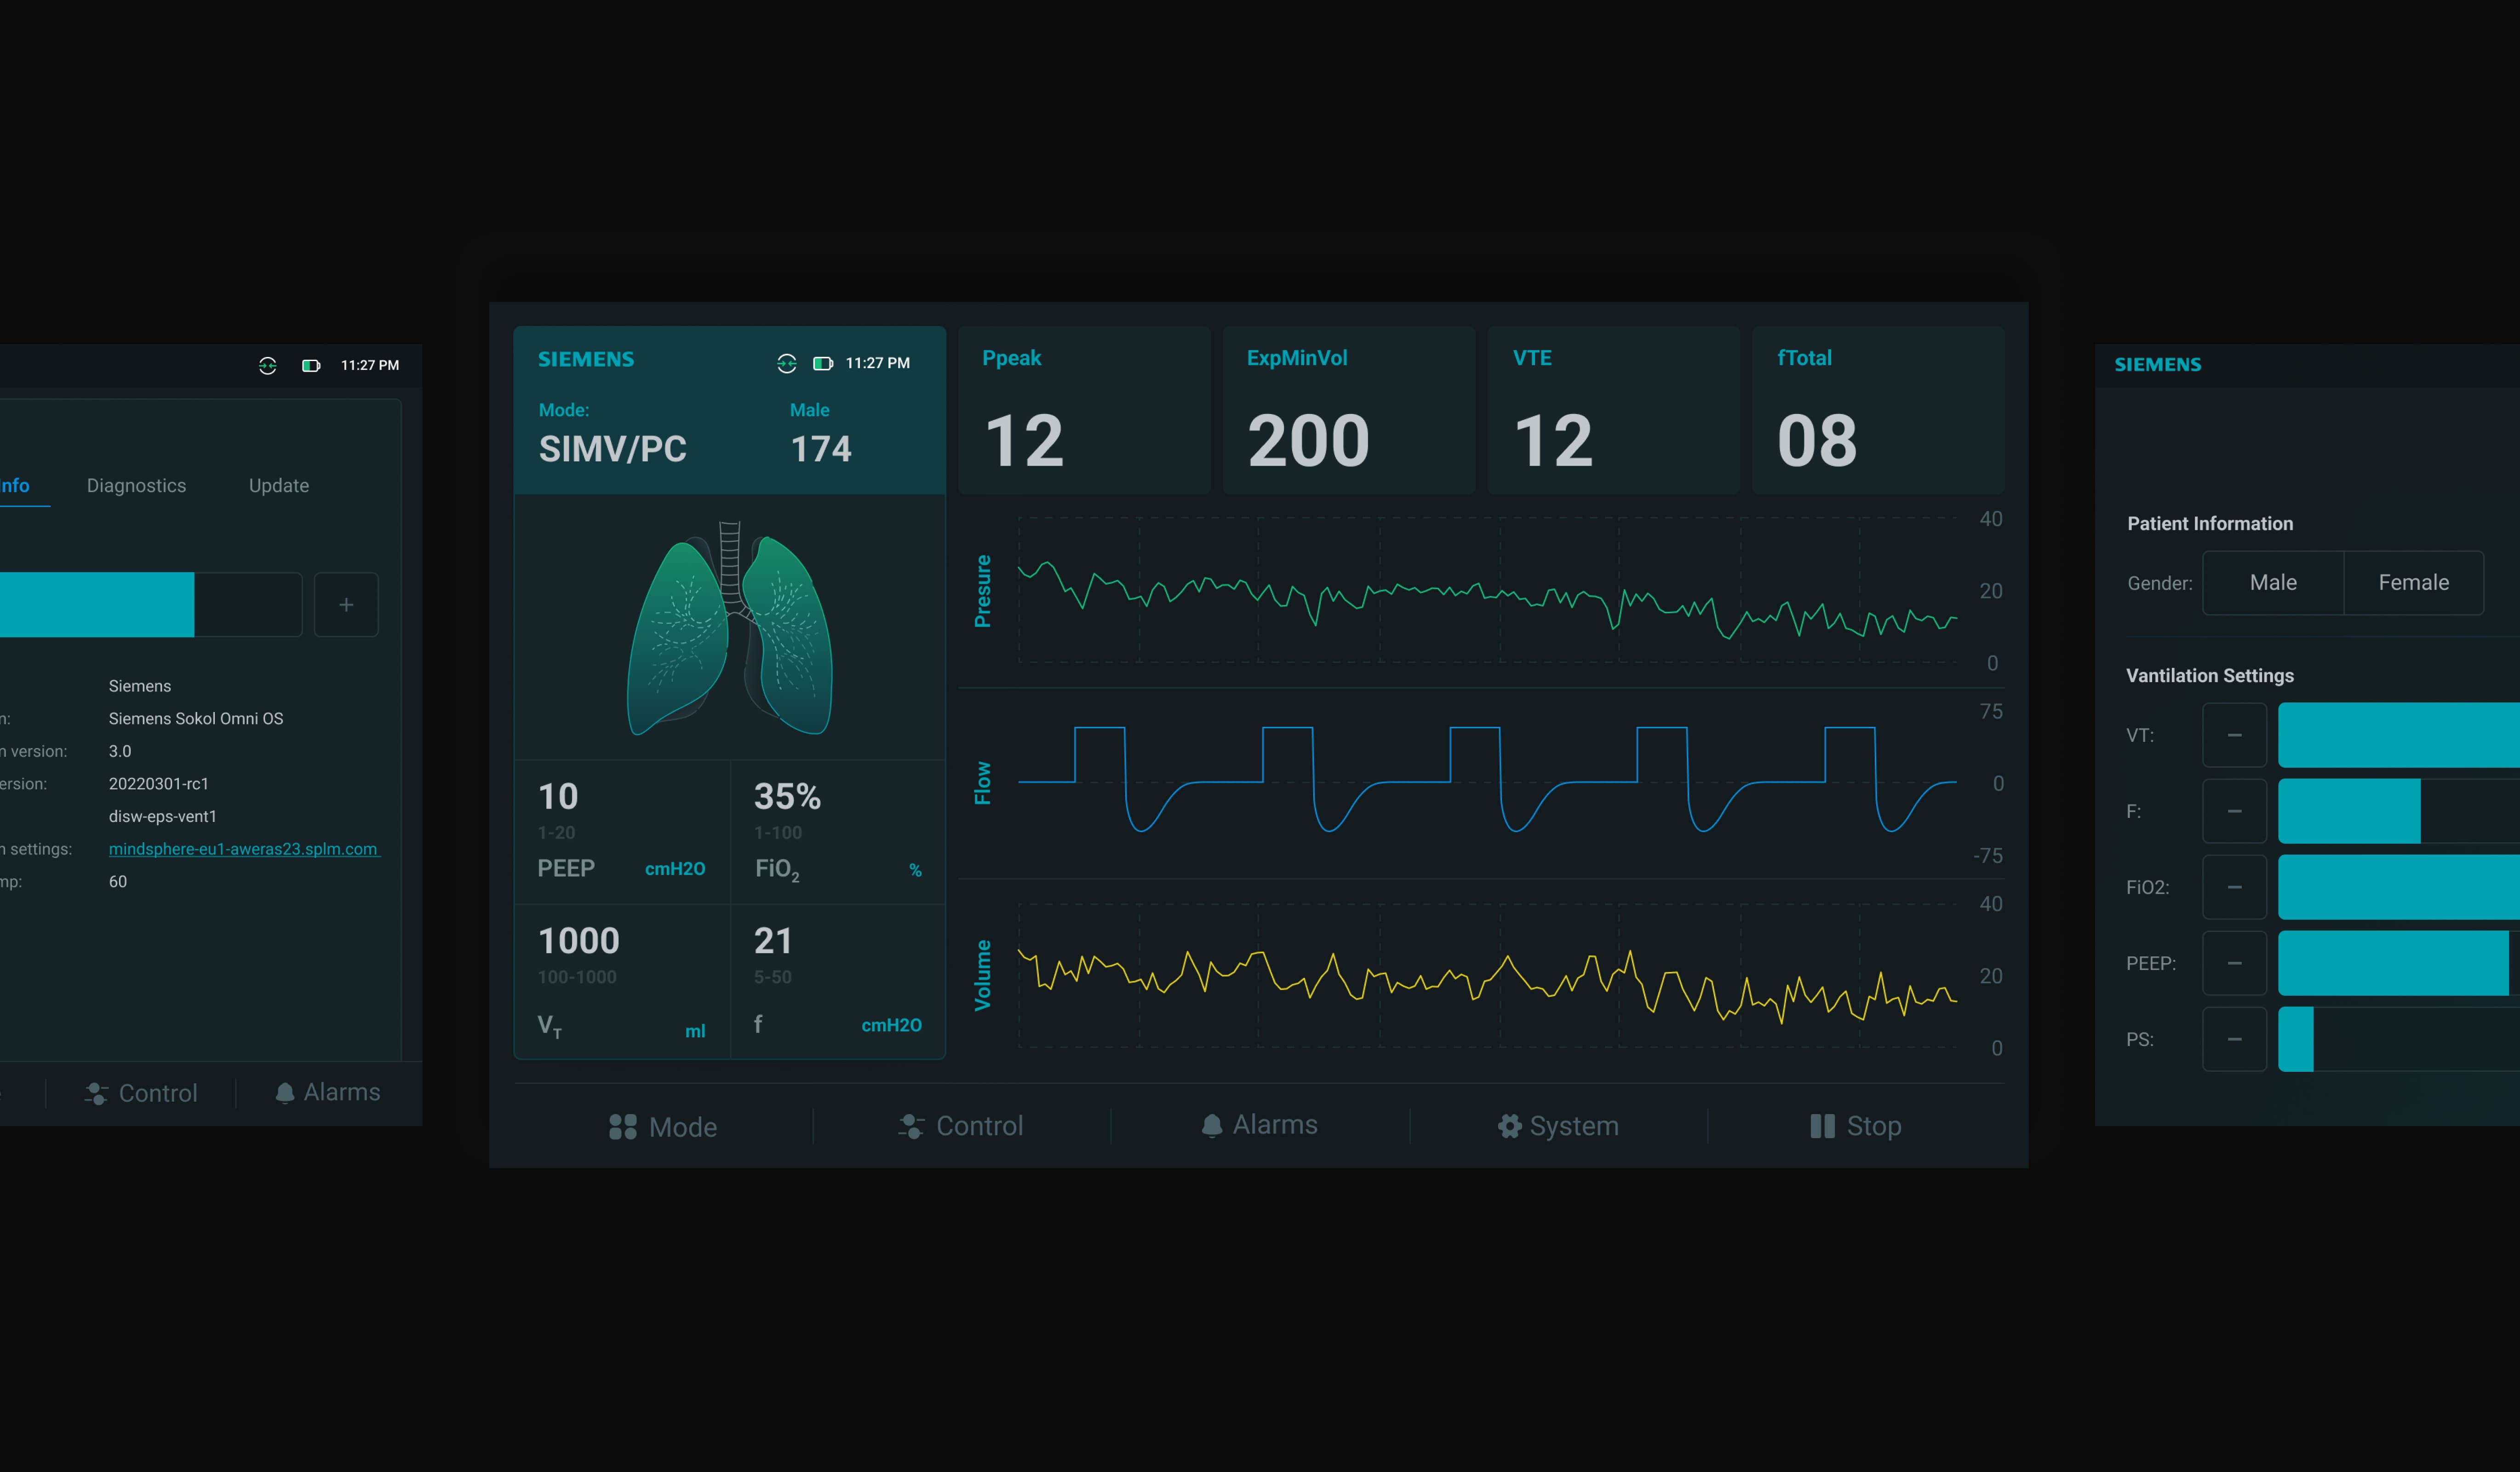Select Male gender option
2520x1472 pixels.
[2272, 582]
